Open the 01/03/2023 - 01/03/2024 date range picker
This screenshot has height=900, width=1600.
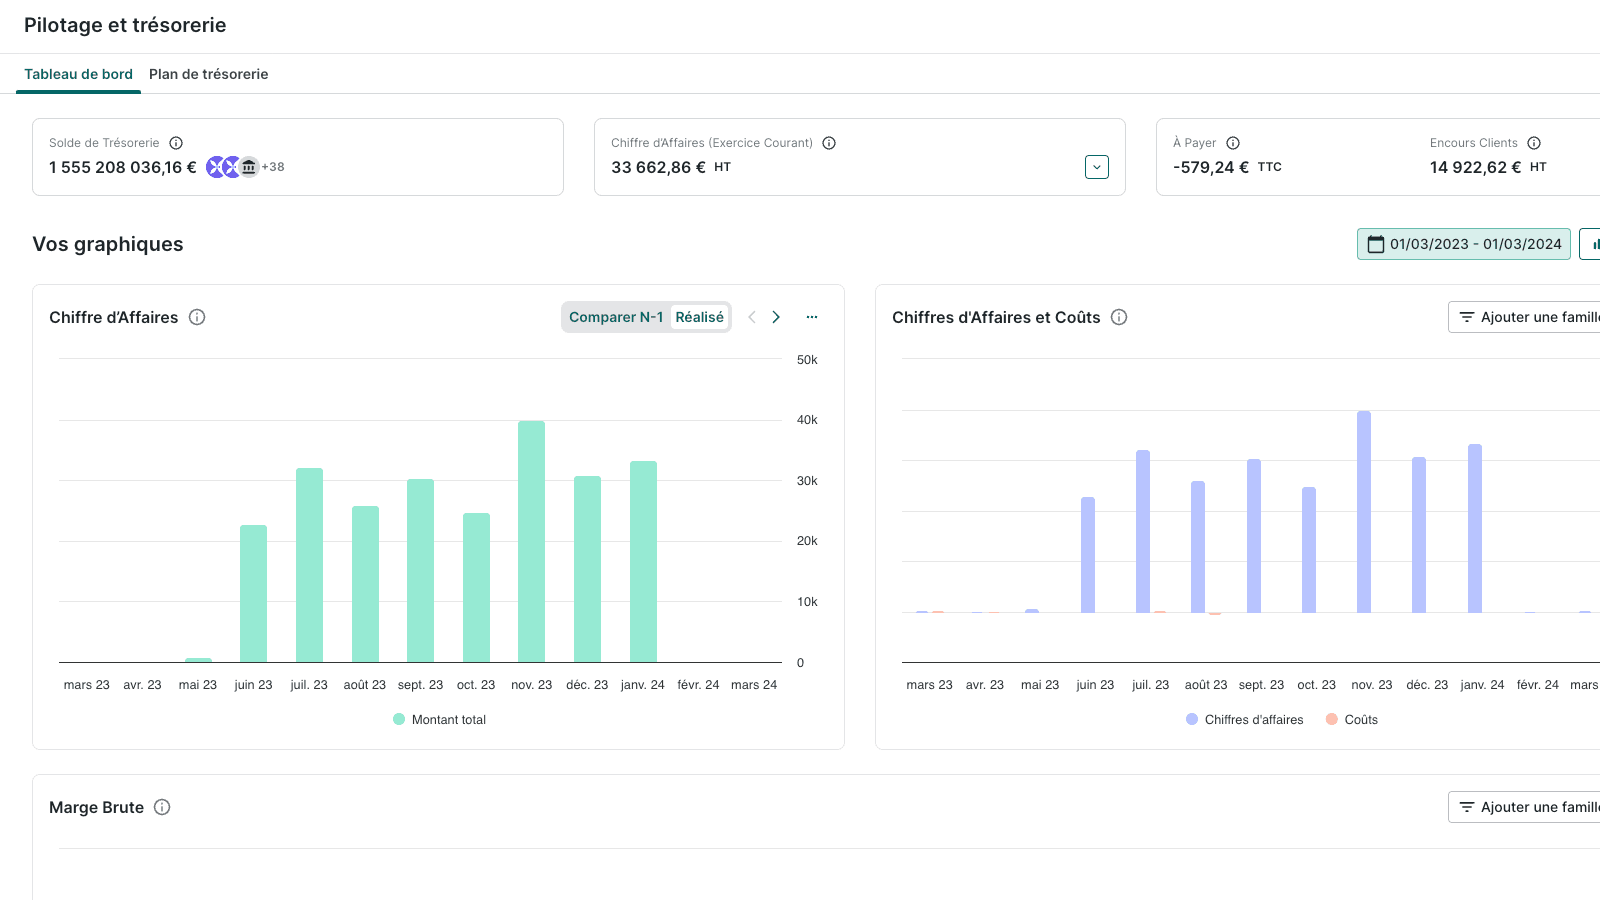1463,244
